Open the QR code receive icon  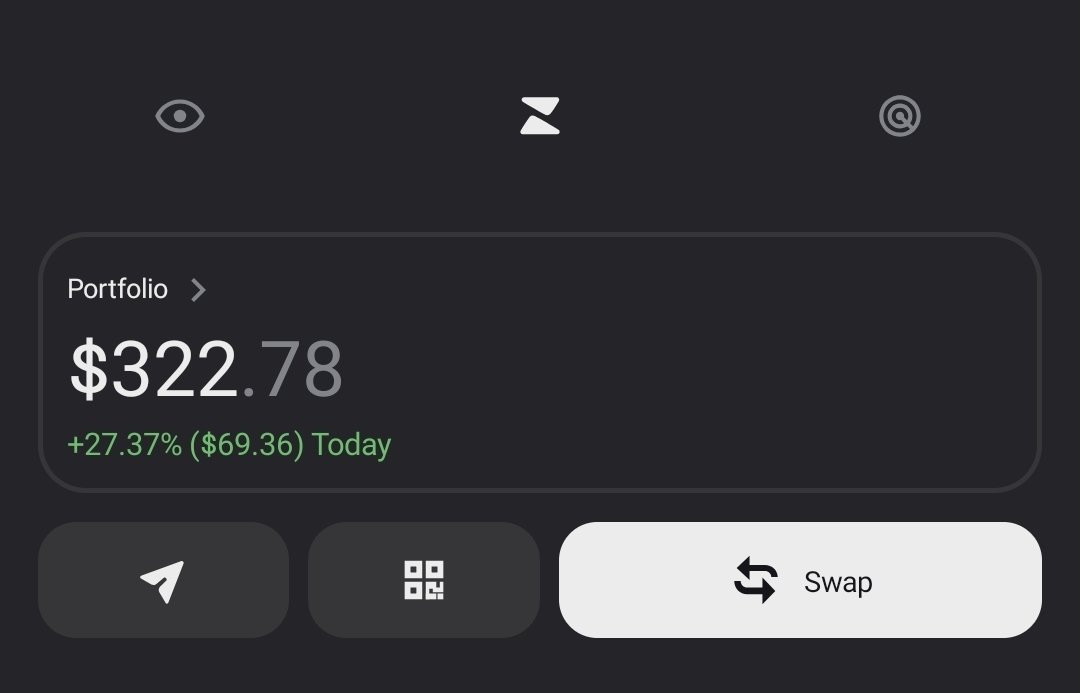pos(424,580)
